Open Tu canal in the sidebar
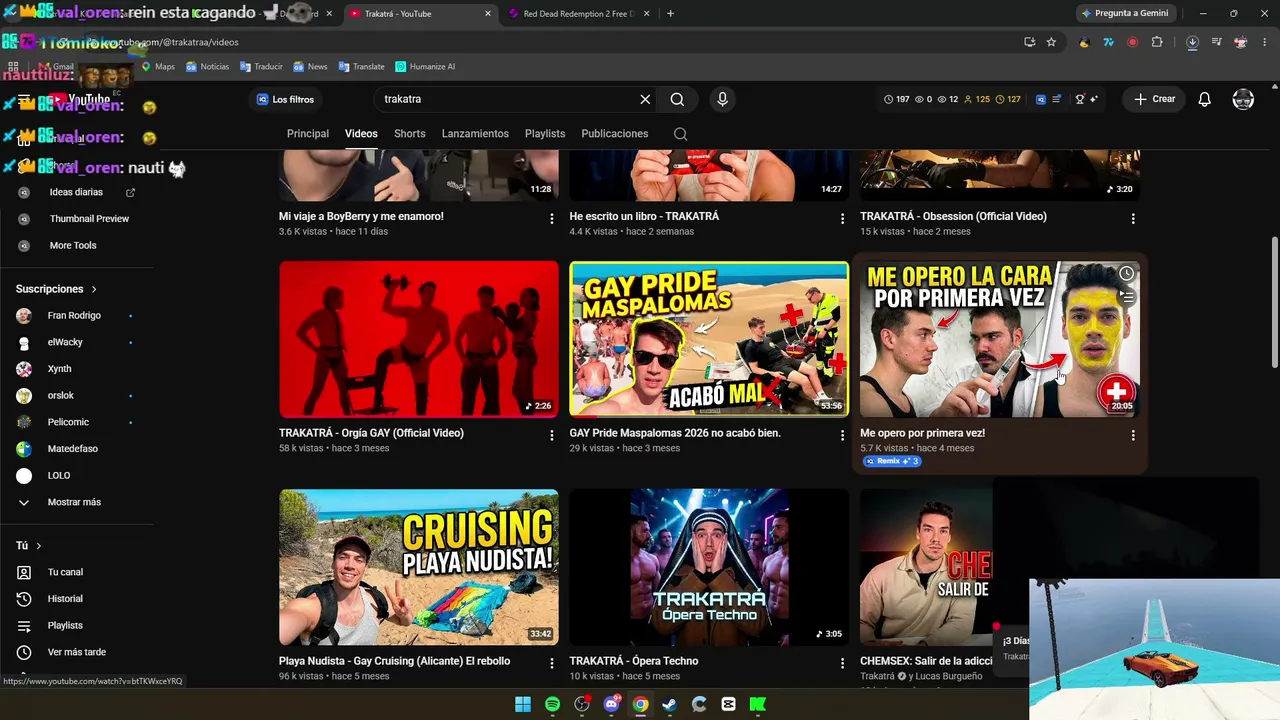This screenshot has width=1280, height=720. tap(65, 572)
